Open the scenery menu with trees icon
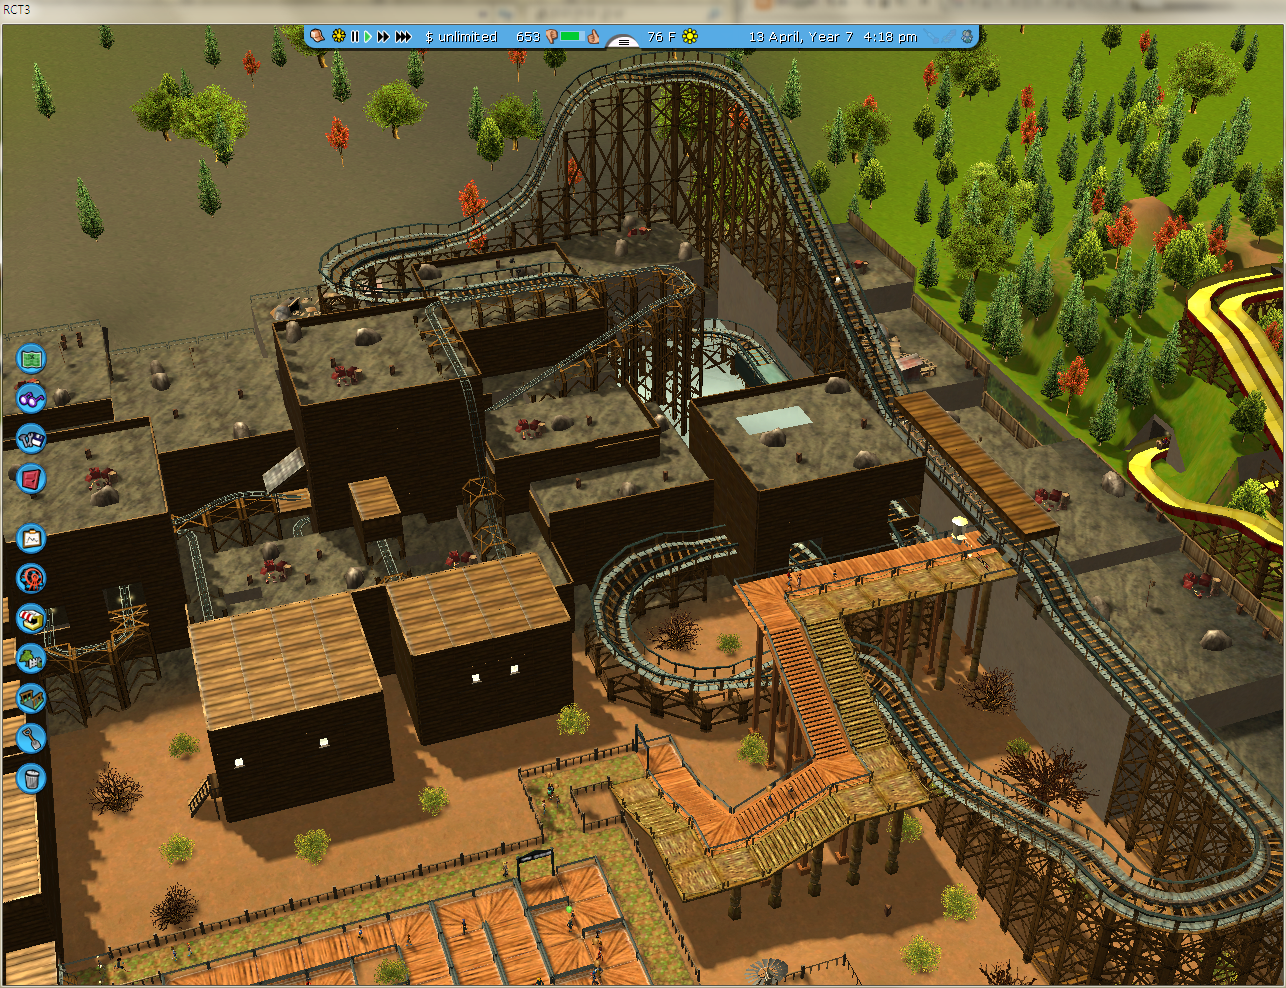This screenshot has width=1286, height=988. click(x=31, y=658)
